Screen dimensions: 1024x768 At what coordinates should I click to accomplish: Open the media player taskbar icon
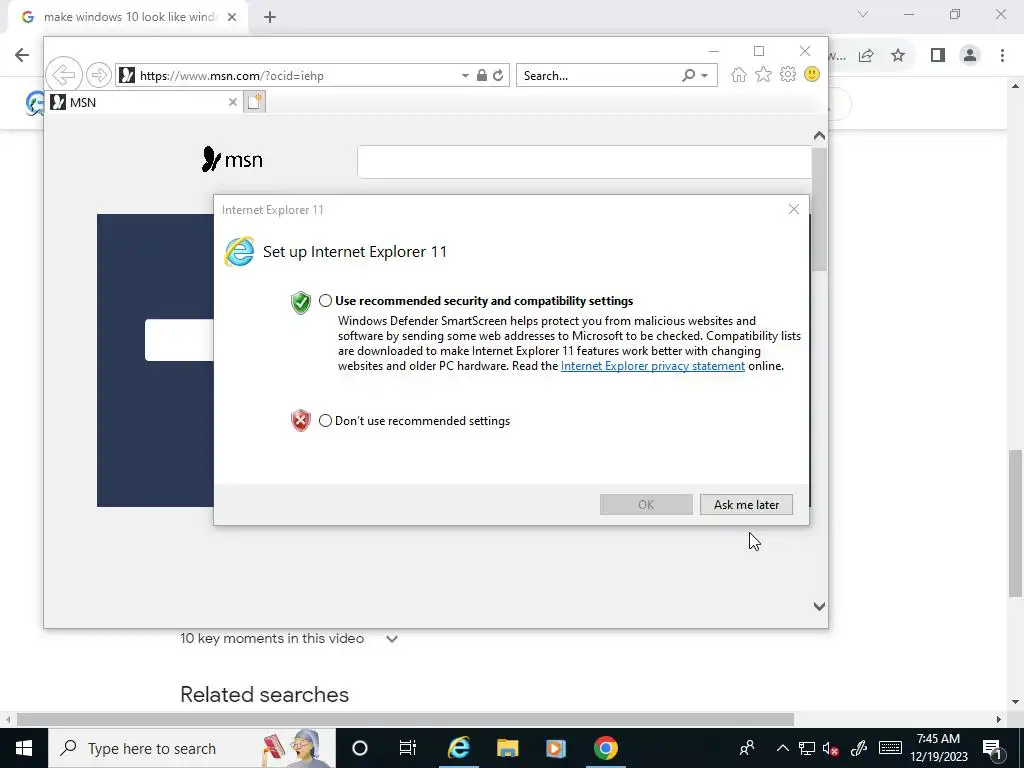tap(556, 748)
